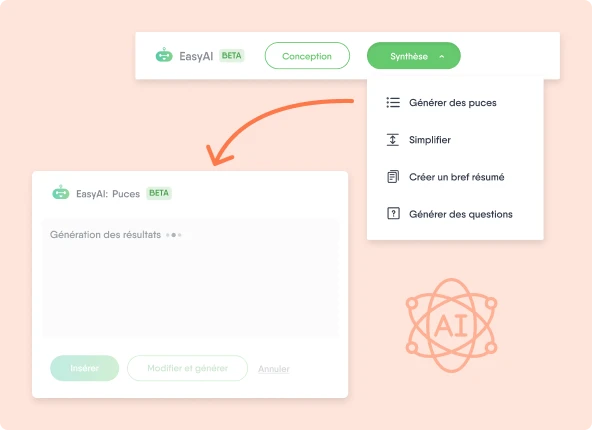This screenshot has width=592, height=430.
Task: Click the EasyAI robot icon in toolbar
Action: 164,55
